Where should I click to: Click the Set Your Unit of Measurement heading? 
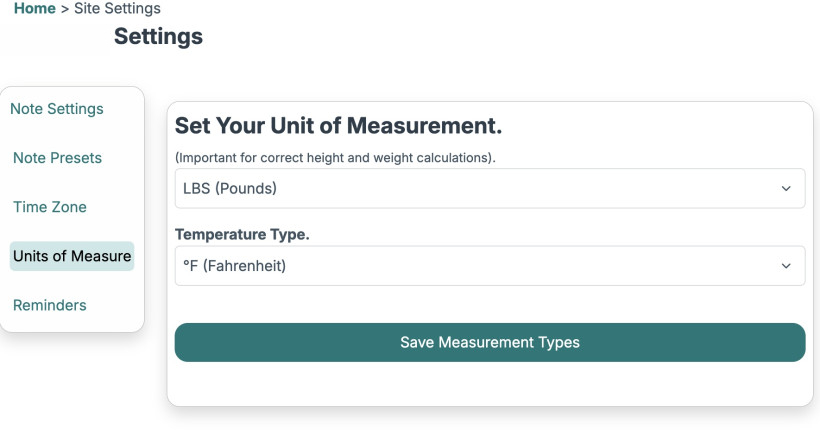(x=338, y=127)
